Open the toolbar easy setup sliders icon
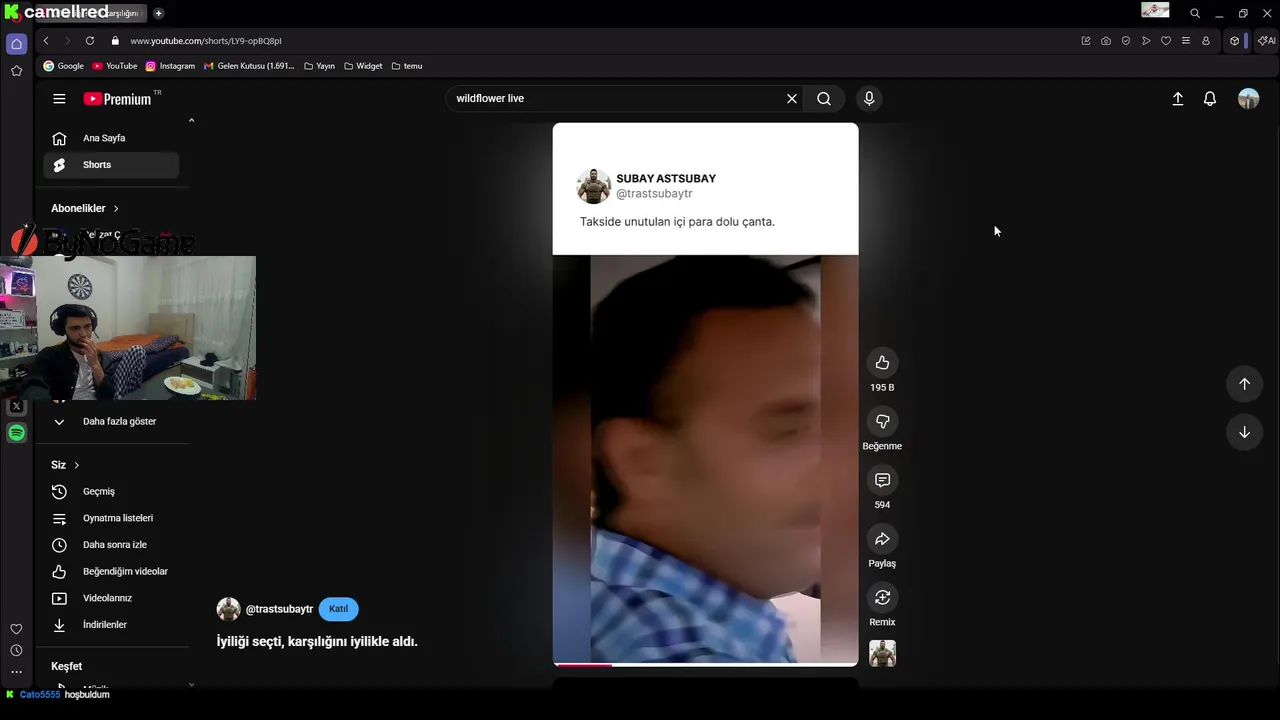Screen dimensions: 1280x720 tap(1186, 41)
